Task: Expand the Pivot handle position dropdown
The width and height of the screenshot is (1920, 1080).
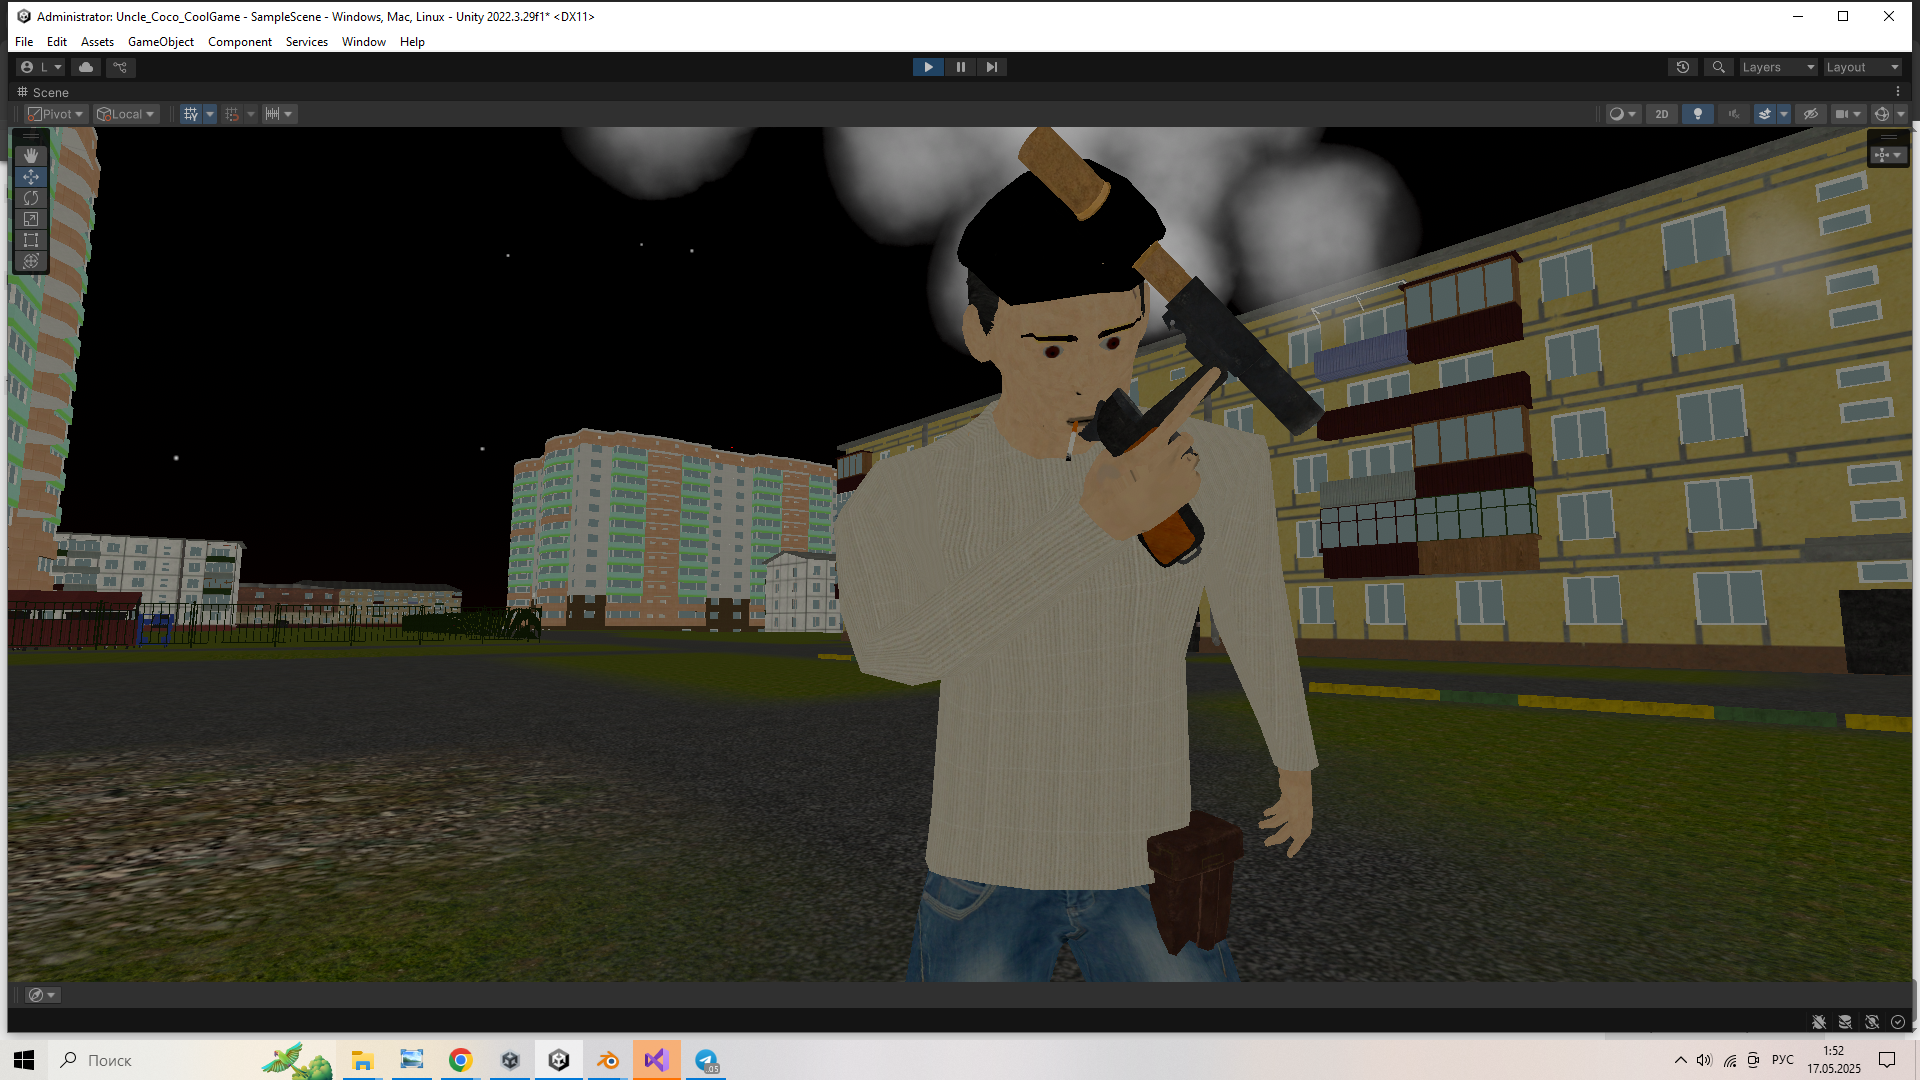Action: coord(56,114)
